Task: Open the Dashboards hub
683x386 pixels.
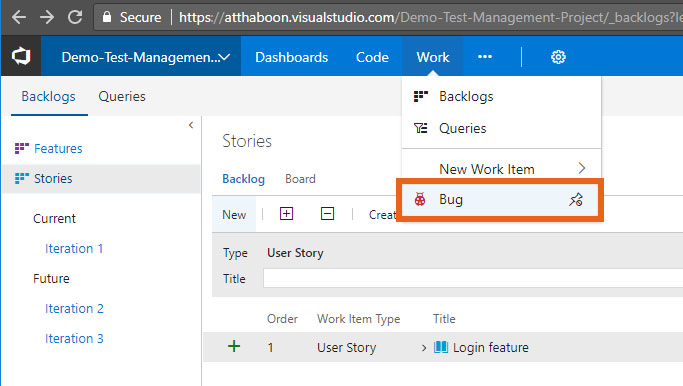Action: 291,57
